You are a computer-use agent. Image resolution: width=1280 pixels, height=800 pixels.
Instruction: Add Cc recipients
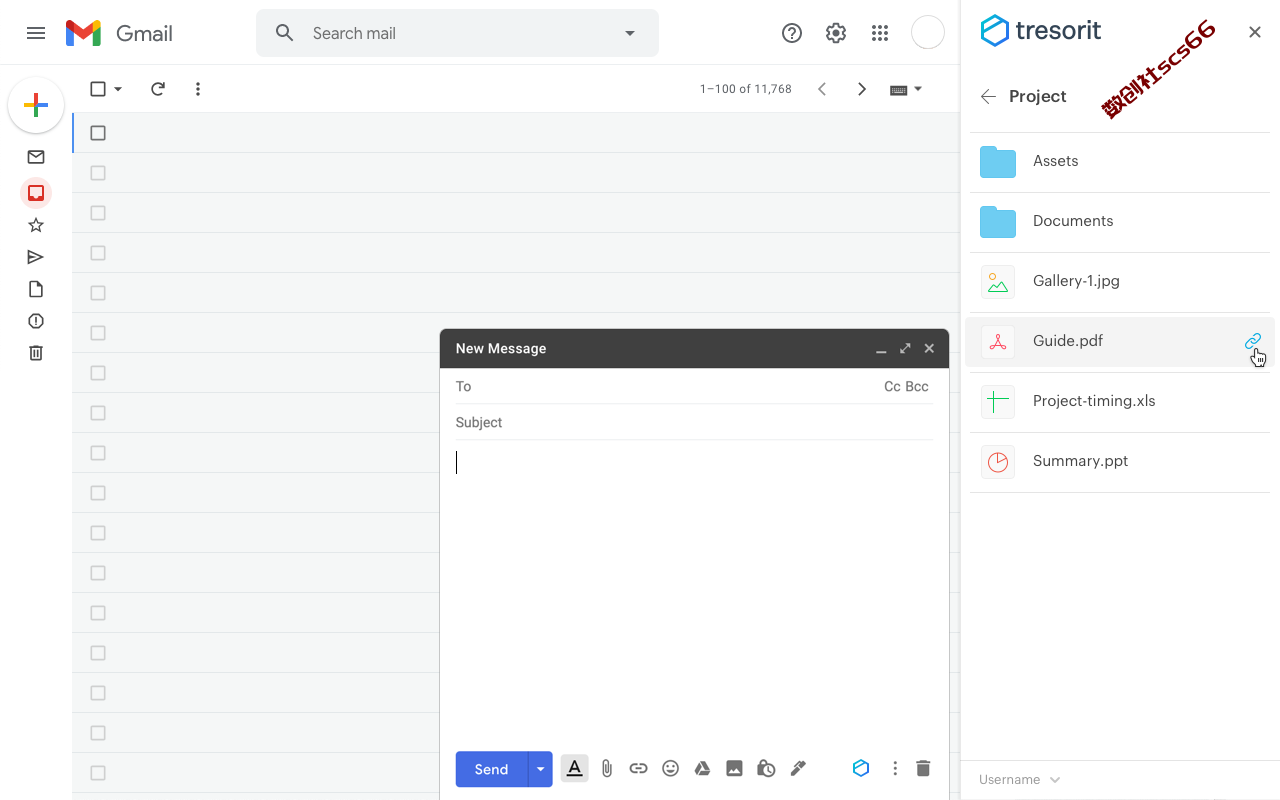click(x=892, y=386)
